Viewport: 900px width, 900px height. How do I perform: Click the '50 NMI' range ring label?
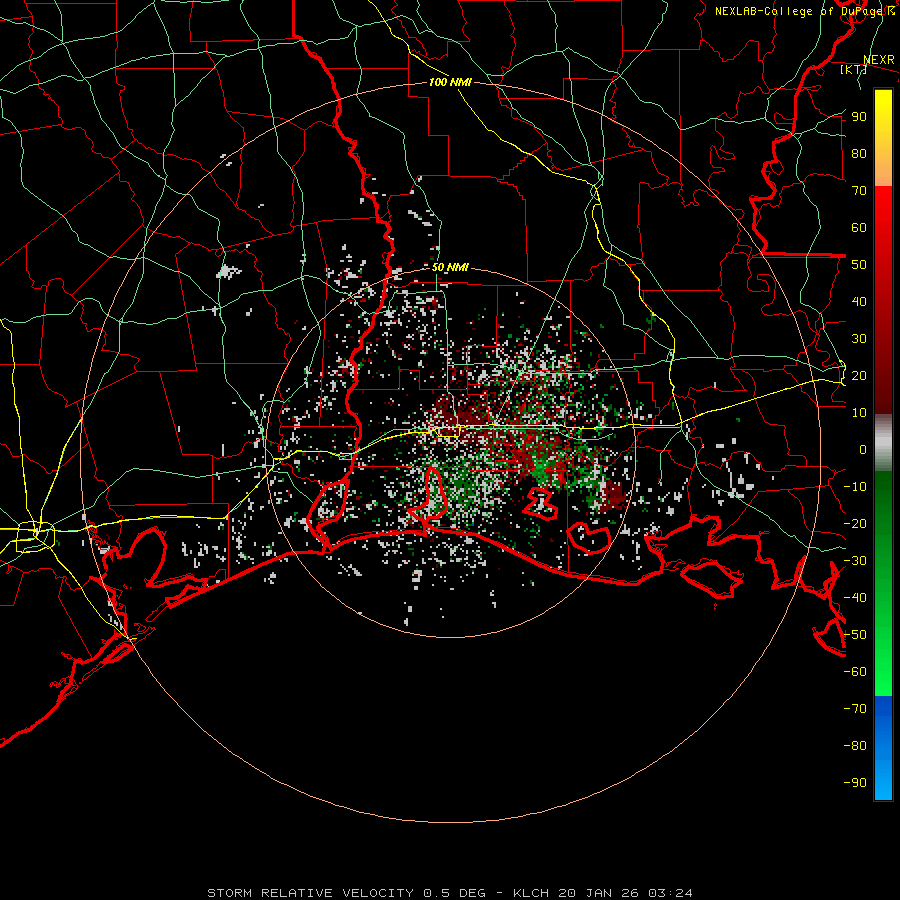(x=450, y=267)
